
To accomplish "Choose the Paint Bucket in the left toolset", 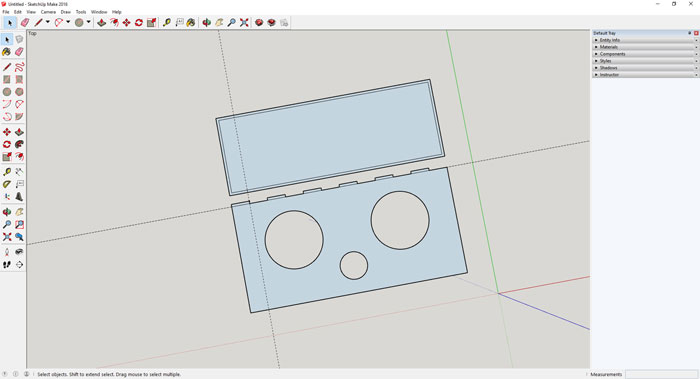I will click(x=7, y=52).
